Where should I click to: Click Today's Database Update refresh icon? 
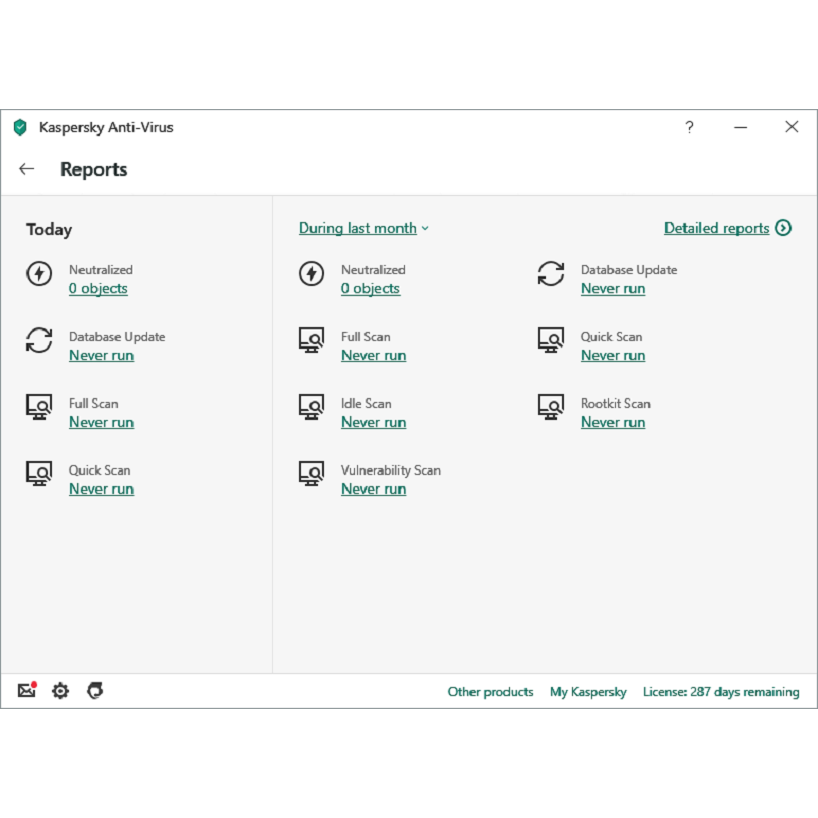pos(39,340)
